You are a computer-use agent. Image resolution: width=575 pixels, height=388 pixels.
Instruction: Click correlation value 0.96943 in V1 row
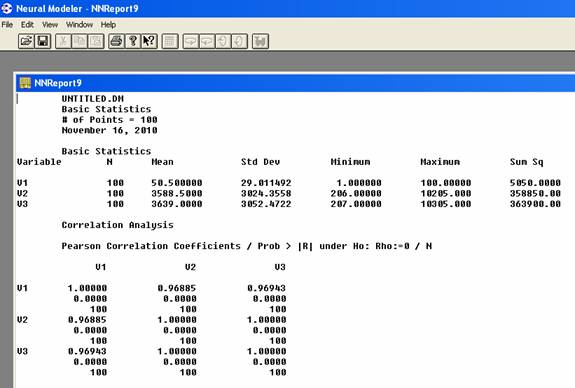(267, 288)
